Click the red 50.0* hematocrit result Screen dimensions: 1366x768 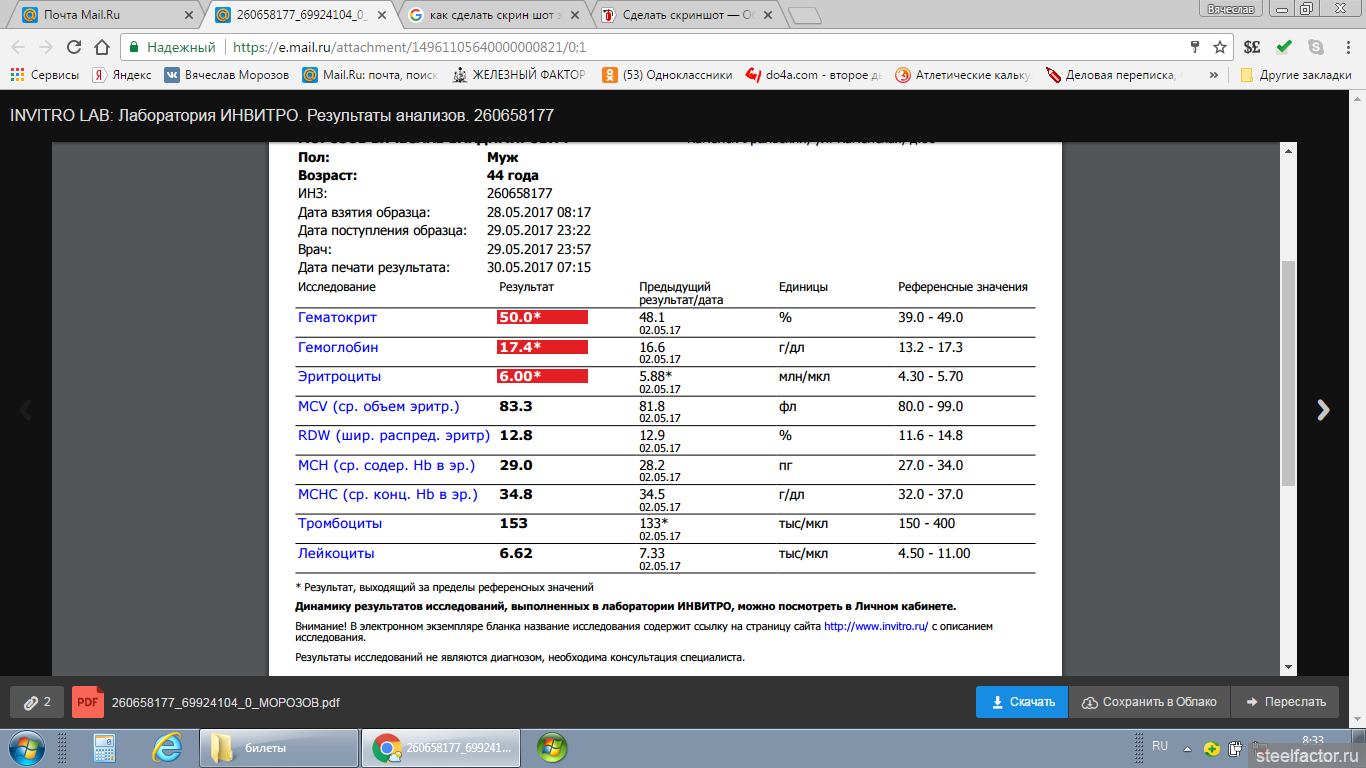[x=542, y=317]
